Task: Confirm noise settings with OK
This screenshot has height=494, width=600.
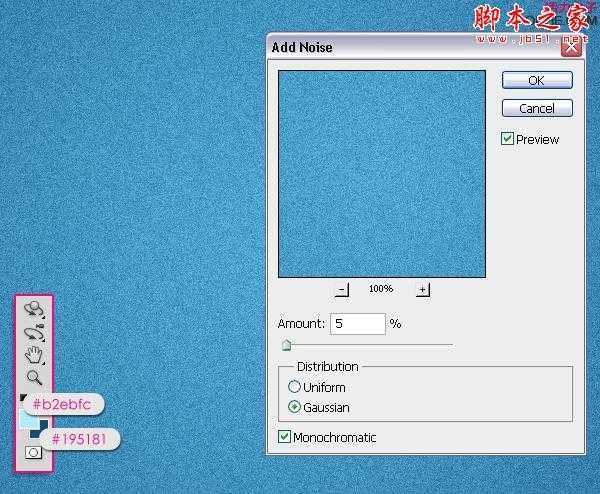Action: pyautogui.click(x=537, y=80)
